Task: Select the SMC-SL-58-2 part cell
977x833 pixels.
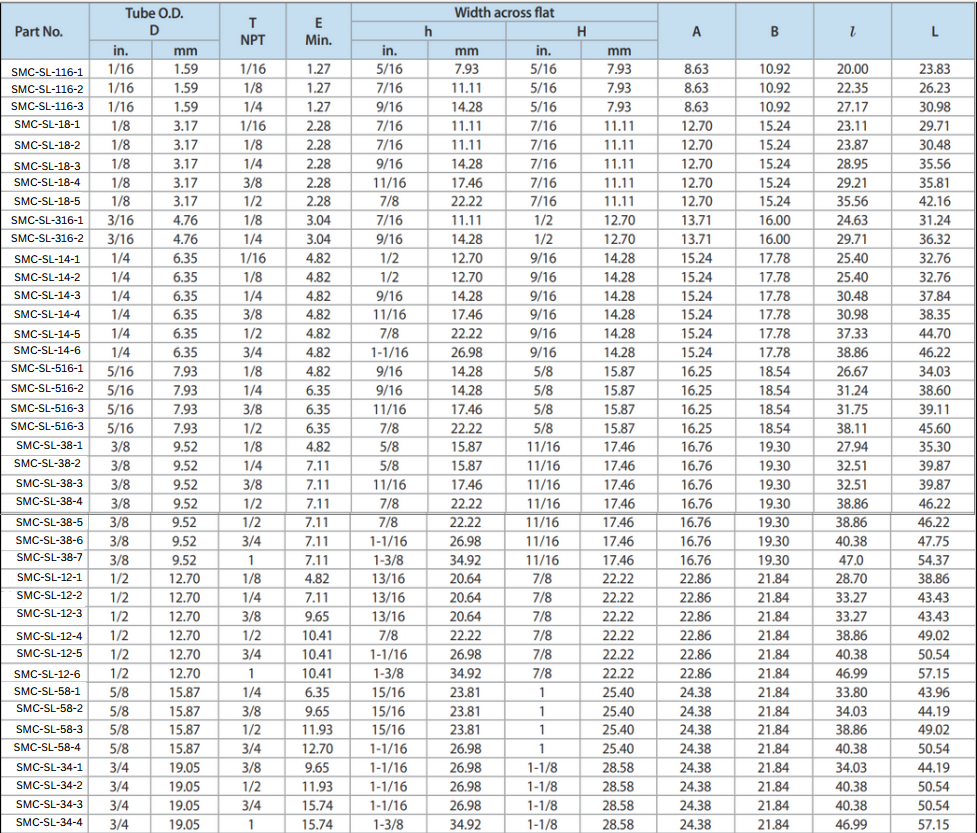Action: tap(47, 710)
